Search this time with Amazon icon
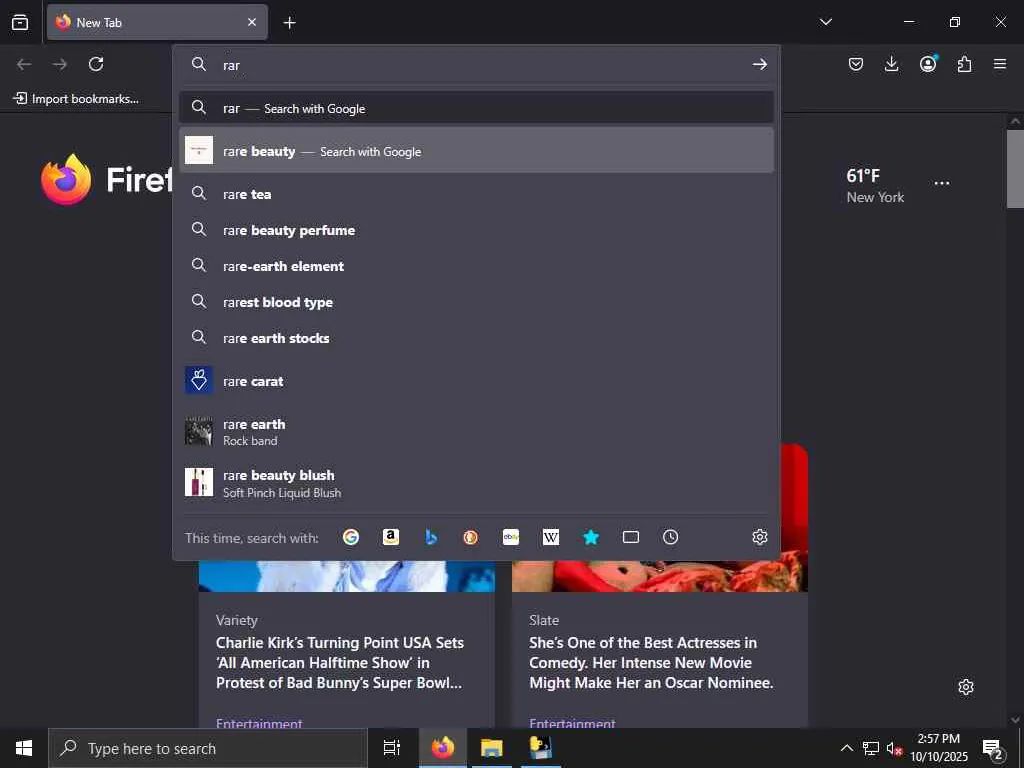 391,537
